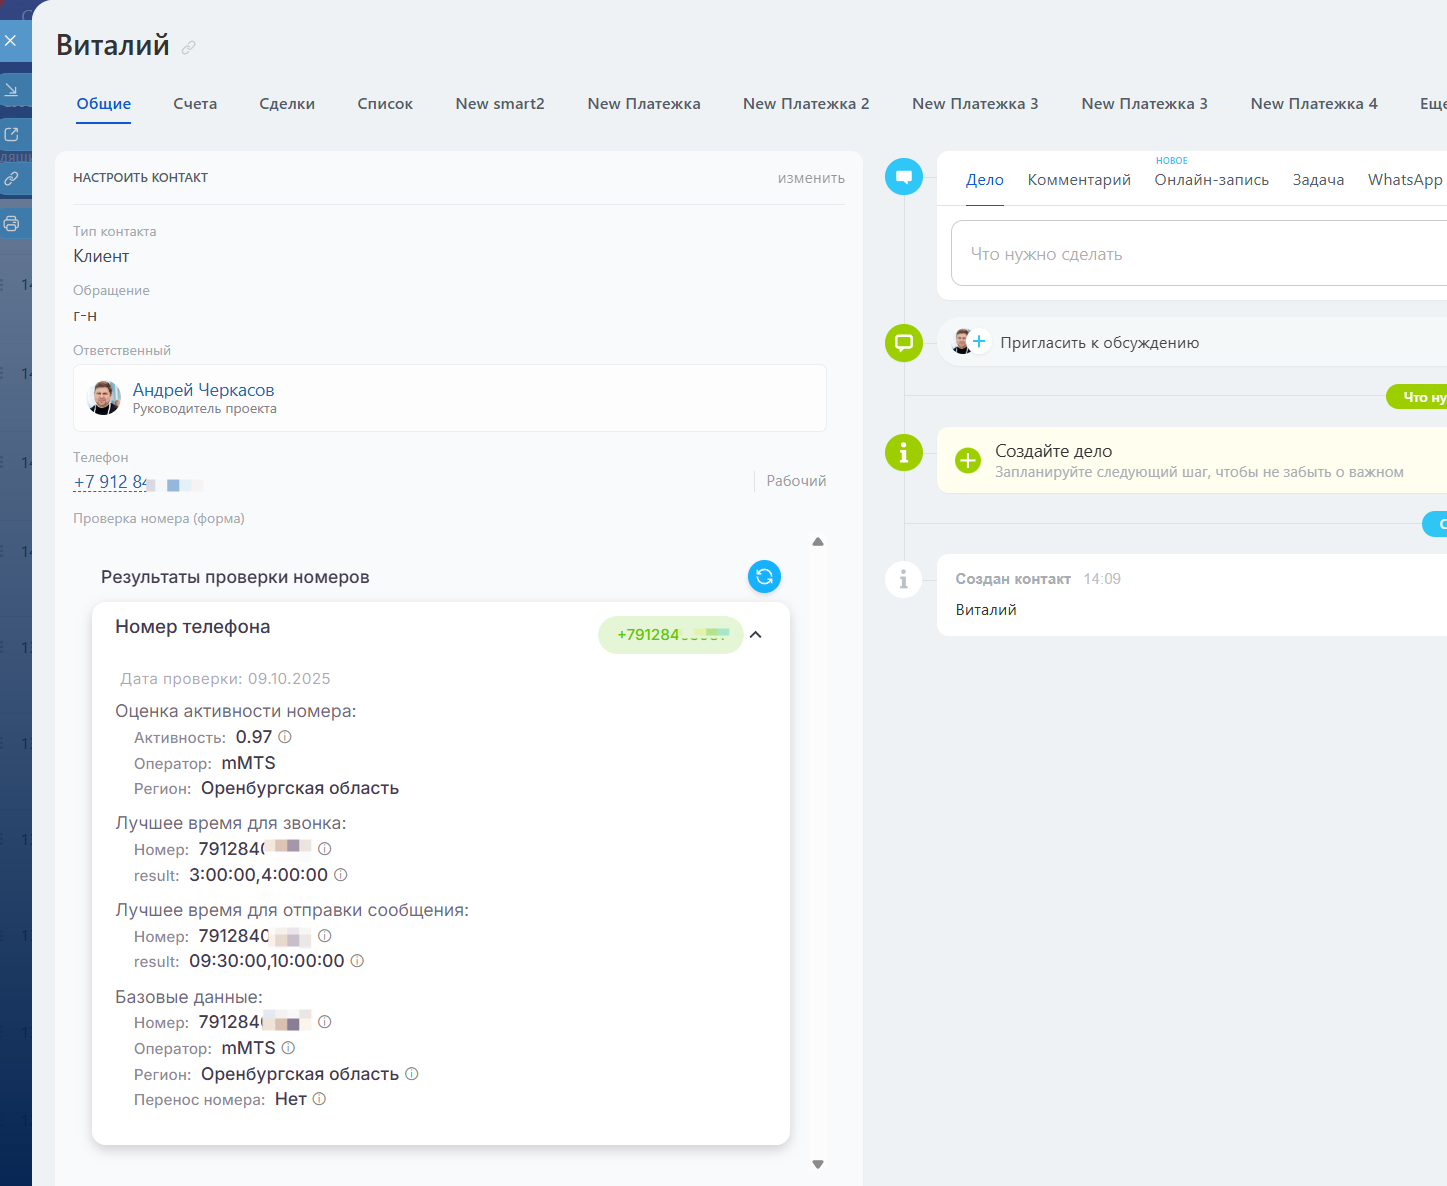The width and height of the screenshot is (1447, 1186).
Task: Open contact card in new window icon
Action: coord(12,134)
